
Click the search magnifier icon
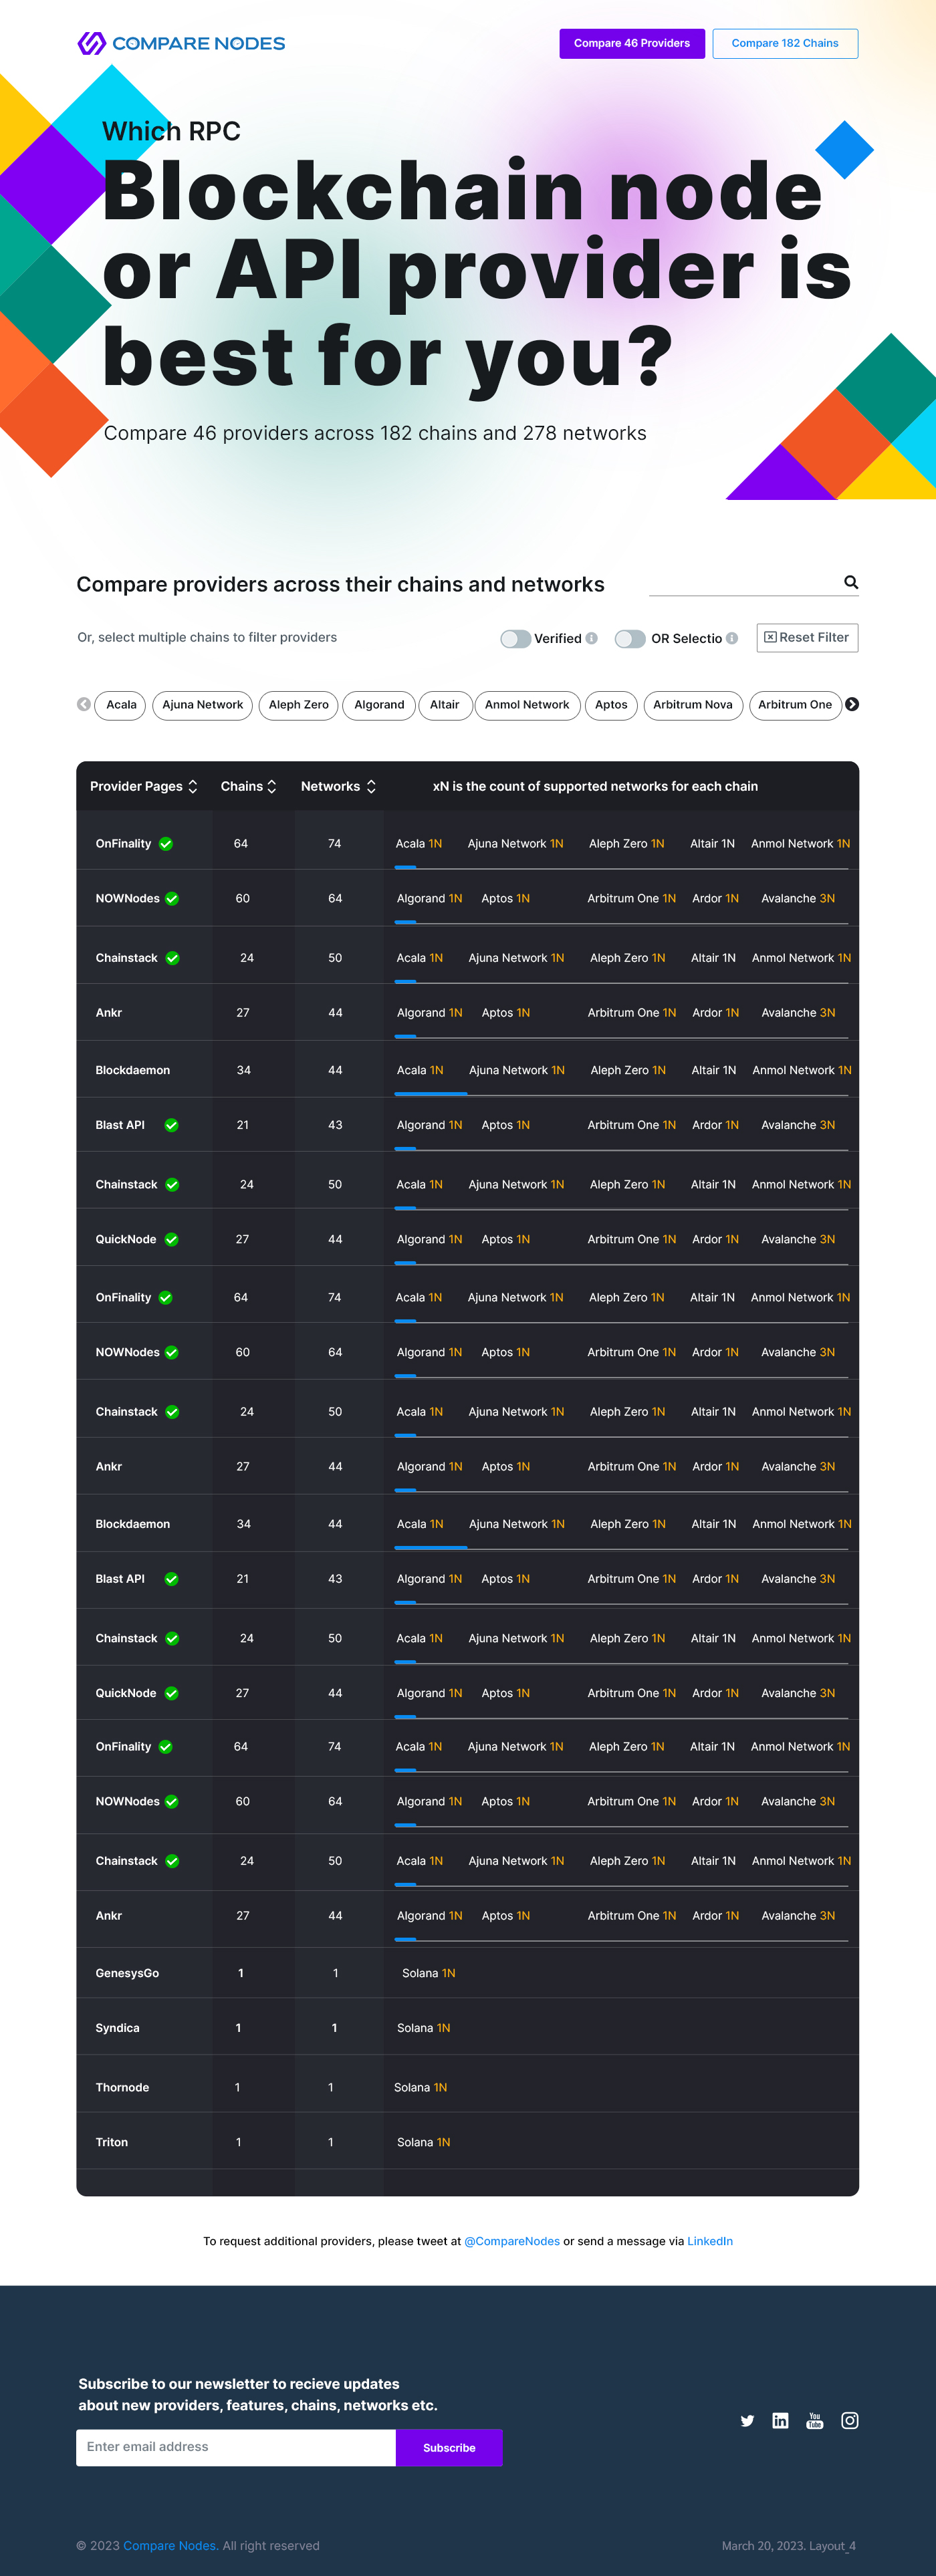pos(850,582)
